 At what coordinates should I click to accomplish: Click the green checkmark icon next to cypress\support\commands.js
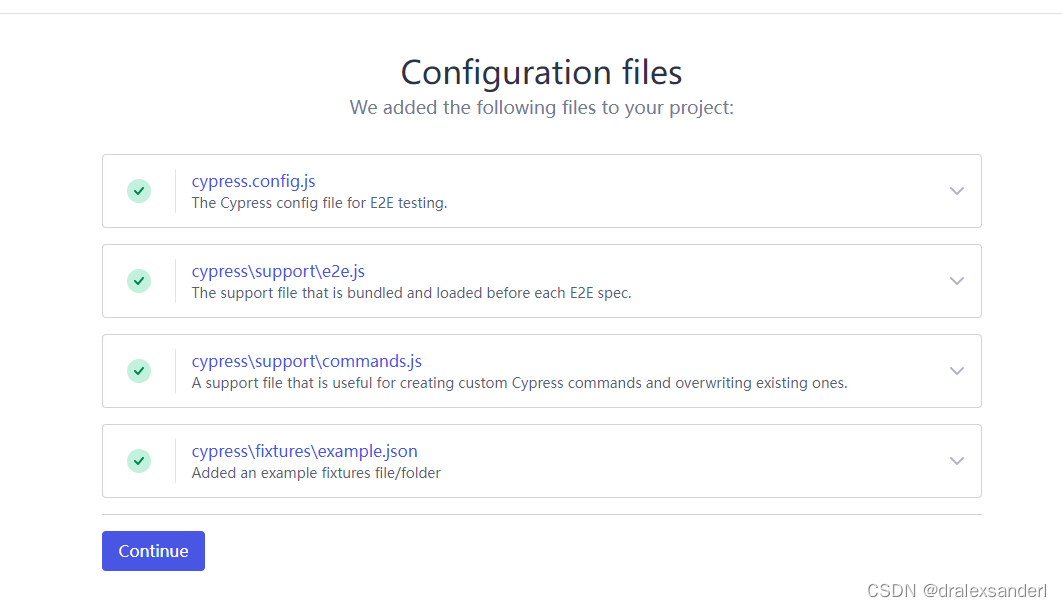click(x=139, y=371)
